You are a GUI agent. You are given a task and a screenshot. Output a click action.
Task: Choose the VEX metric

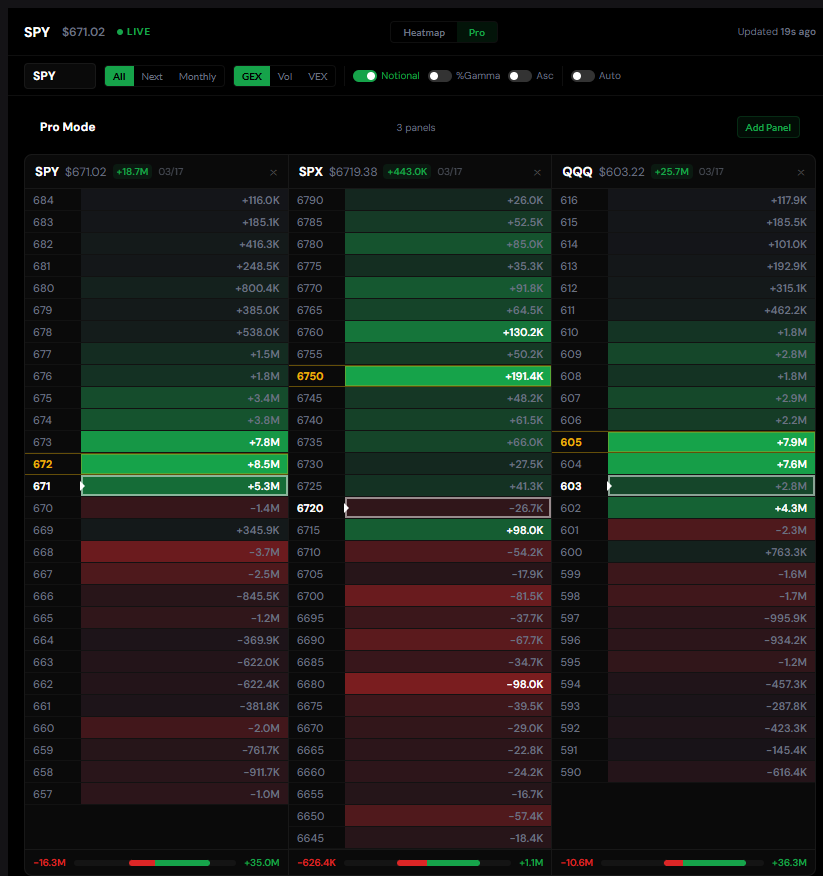317,77
